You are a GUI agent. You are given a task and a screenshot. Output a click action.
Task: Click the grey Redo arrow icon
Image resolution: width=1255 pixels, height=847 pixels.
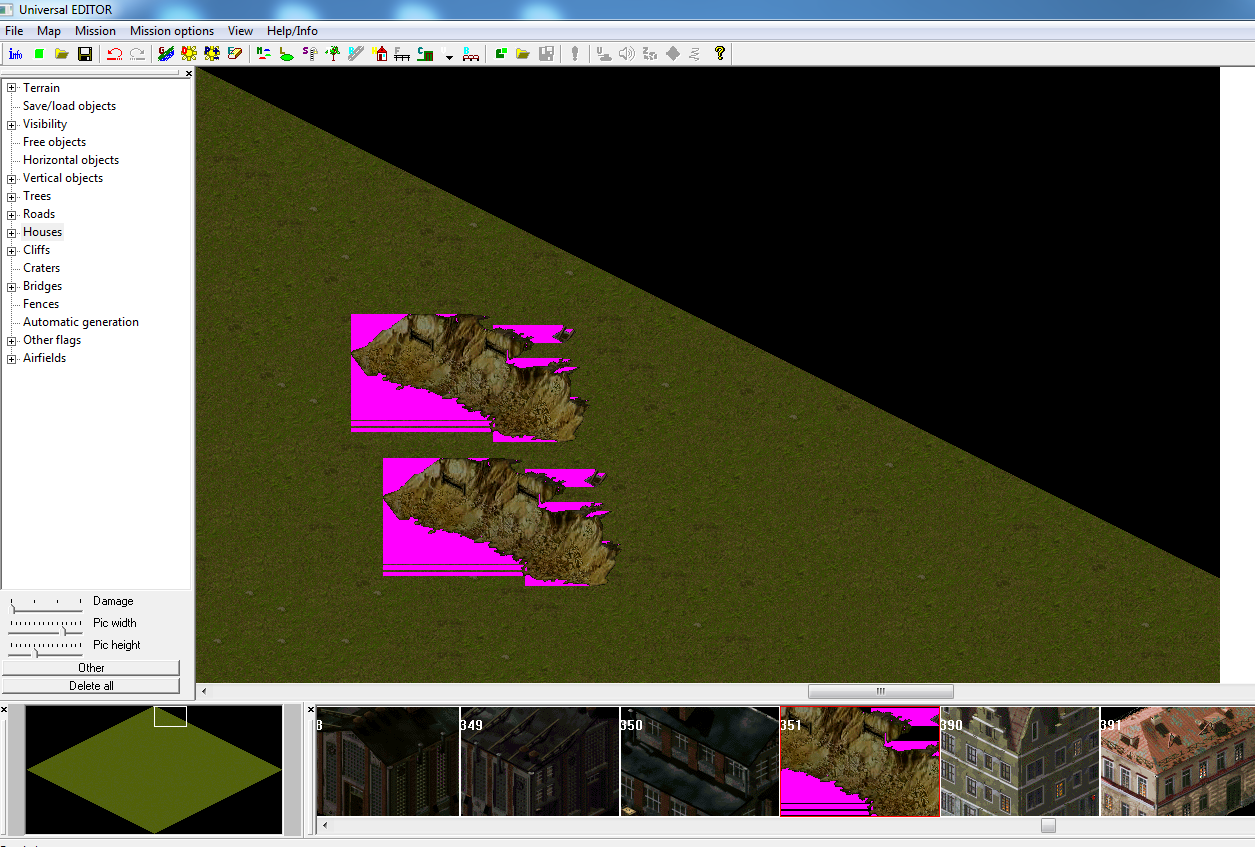[137, 54]
